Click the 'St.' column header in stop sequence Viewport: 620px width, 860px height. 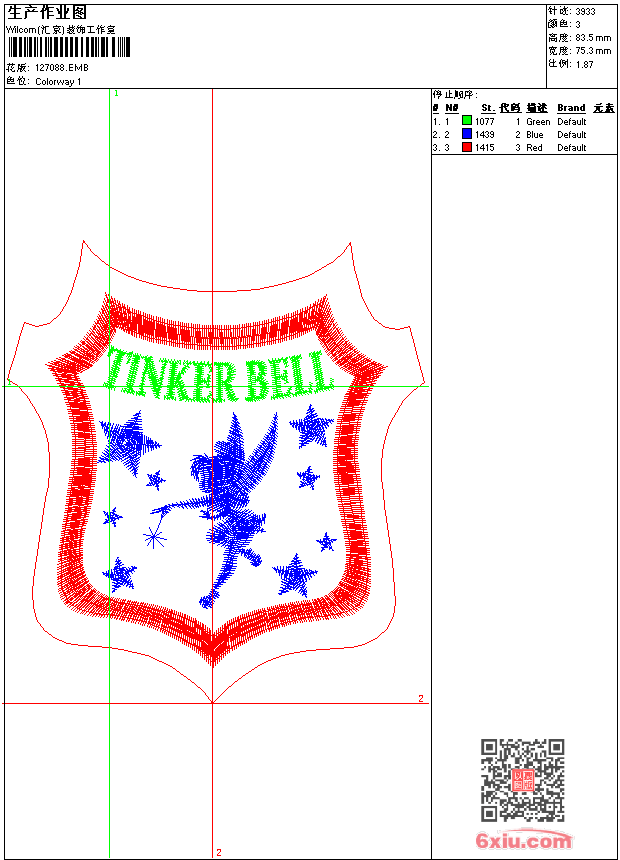(488, 108)
